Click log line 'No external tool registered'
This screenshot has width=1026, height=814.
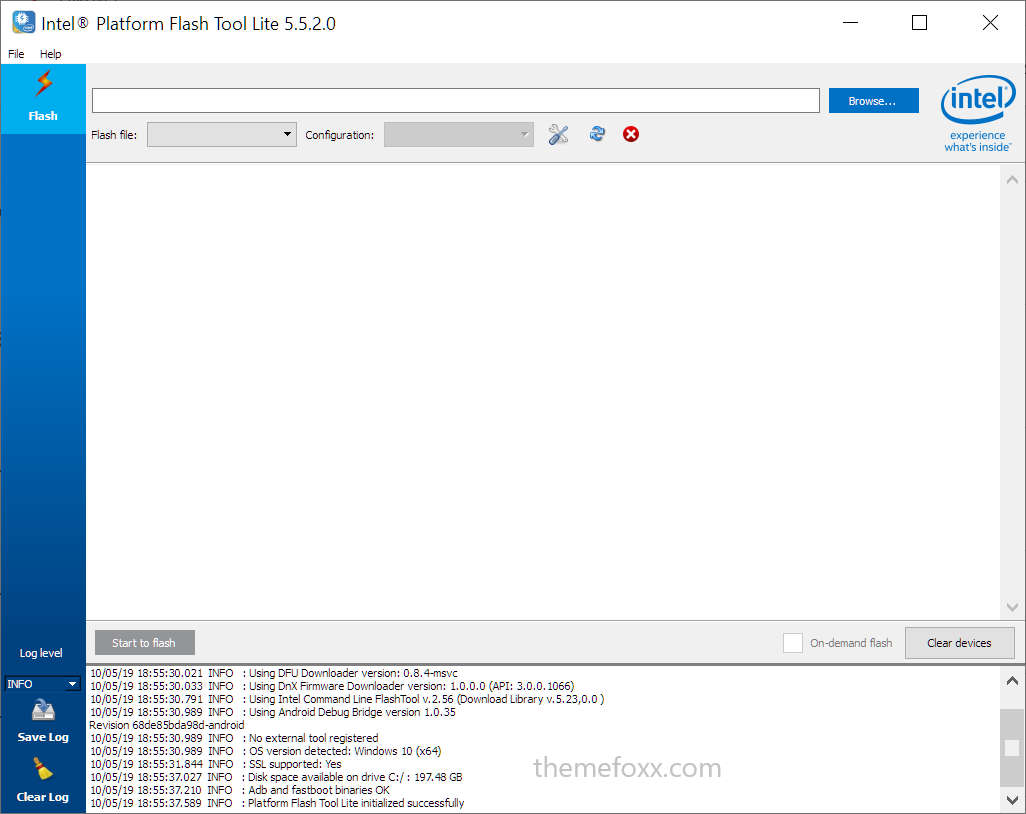pos(234,737)
